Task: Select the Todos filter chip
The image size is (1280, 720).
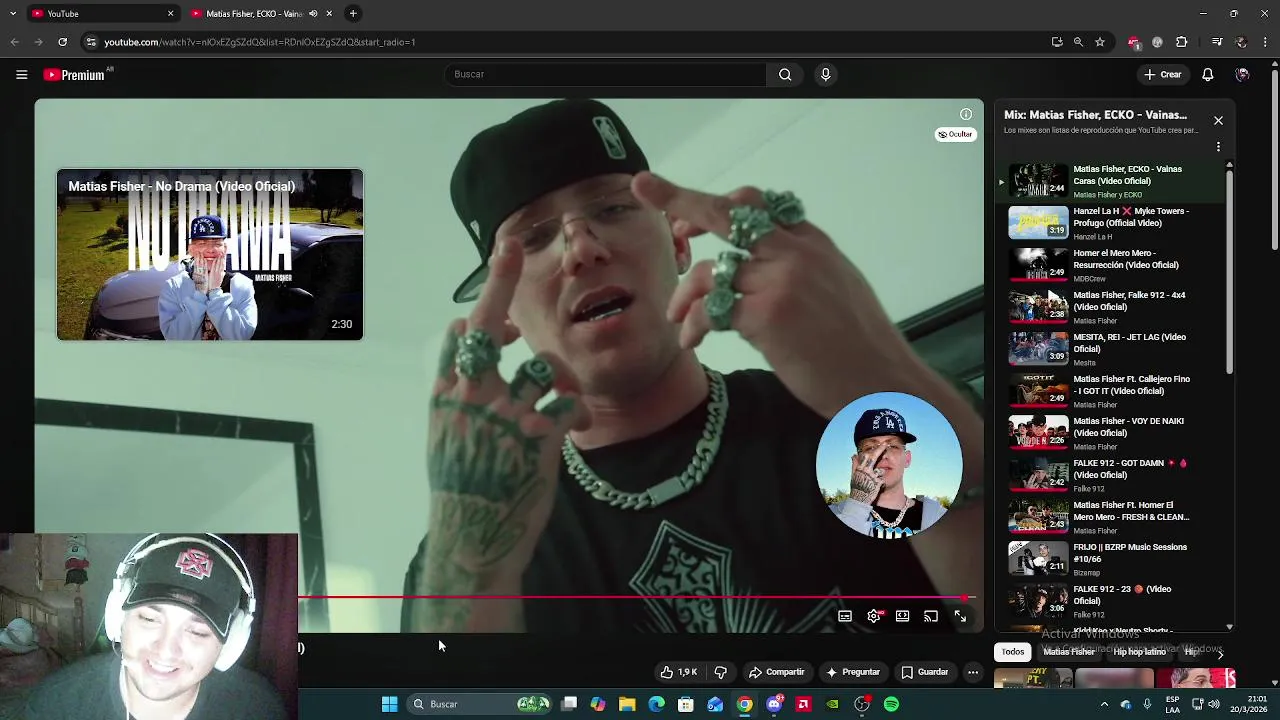Action: (1013, 652)
